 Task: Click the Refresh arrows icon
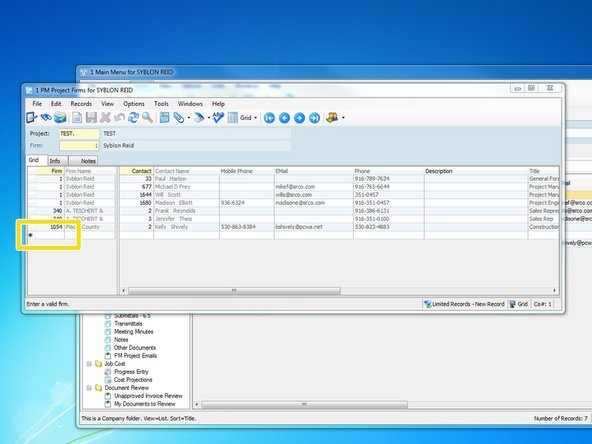click(133, 118)
